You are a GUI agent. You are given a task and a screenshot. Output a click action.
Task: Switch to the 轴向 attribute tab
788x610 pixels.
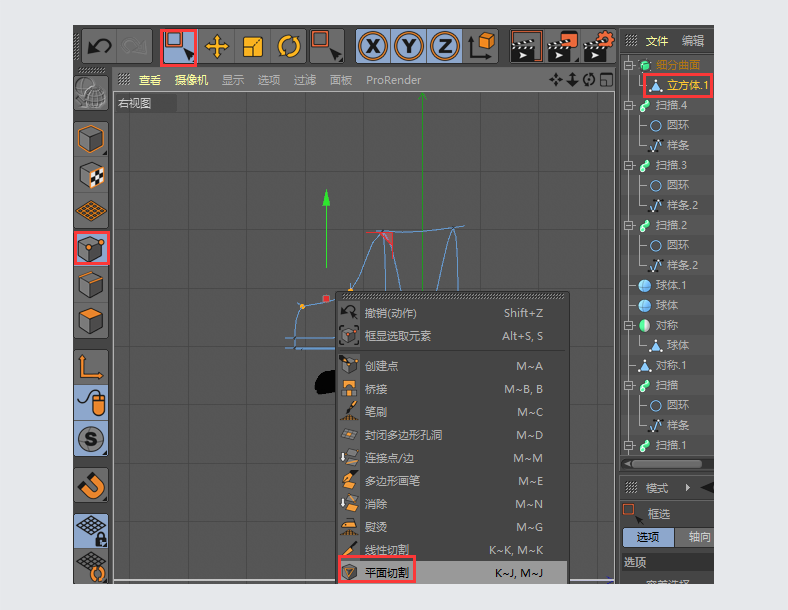pos(696,537)
